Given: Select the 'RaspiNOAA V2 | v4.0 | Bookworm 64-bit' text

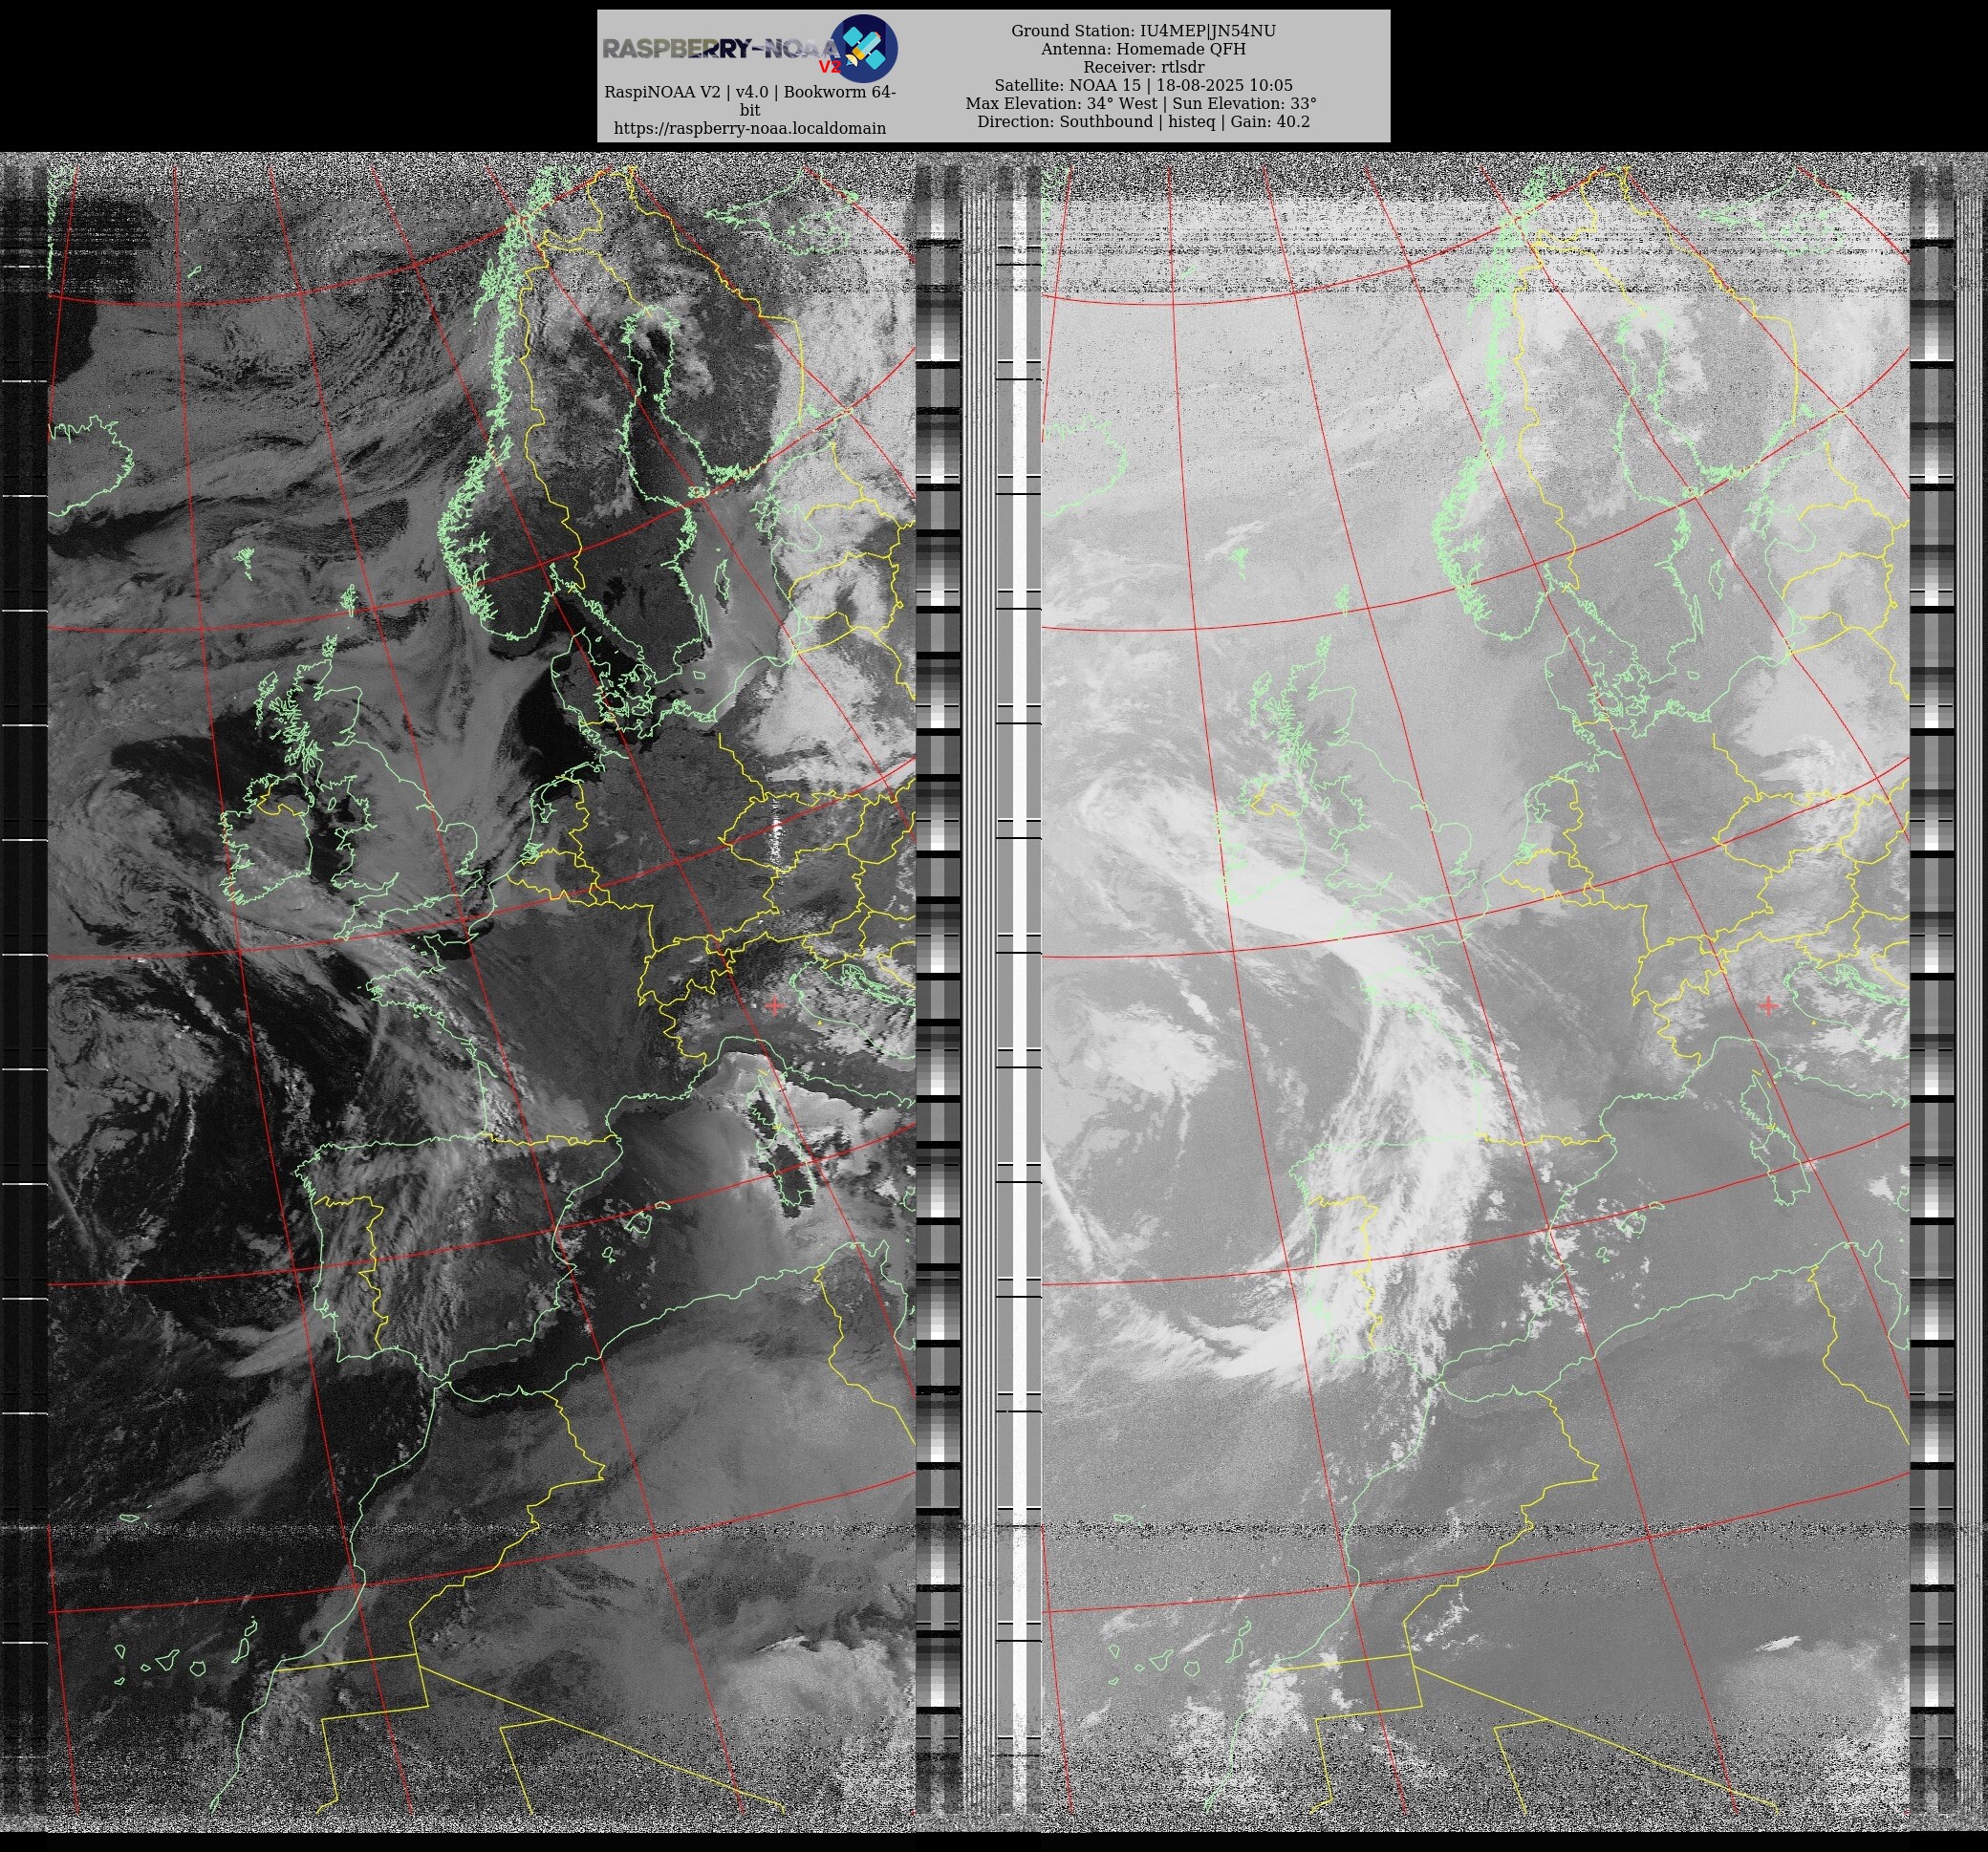Looking at the screenshot, I should pos(749,101).
